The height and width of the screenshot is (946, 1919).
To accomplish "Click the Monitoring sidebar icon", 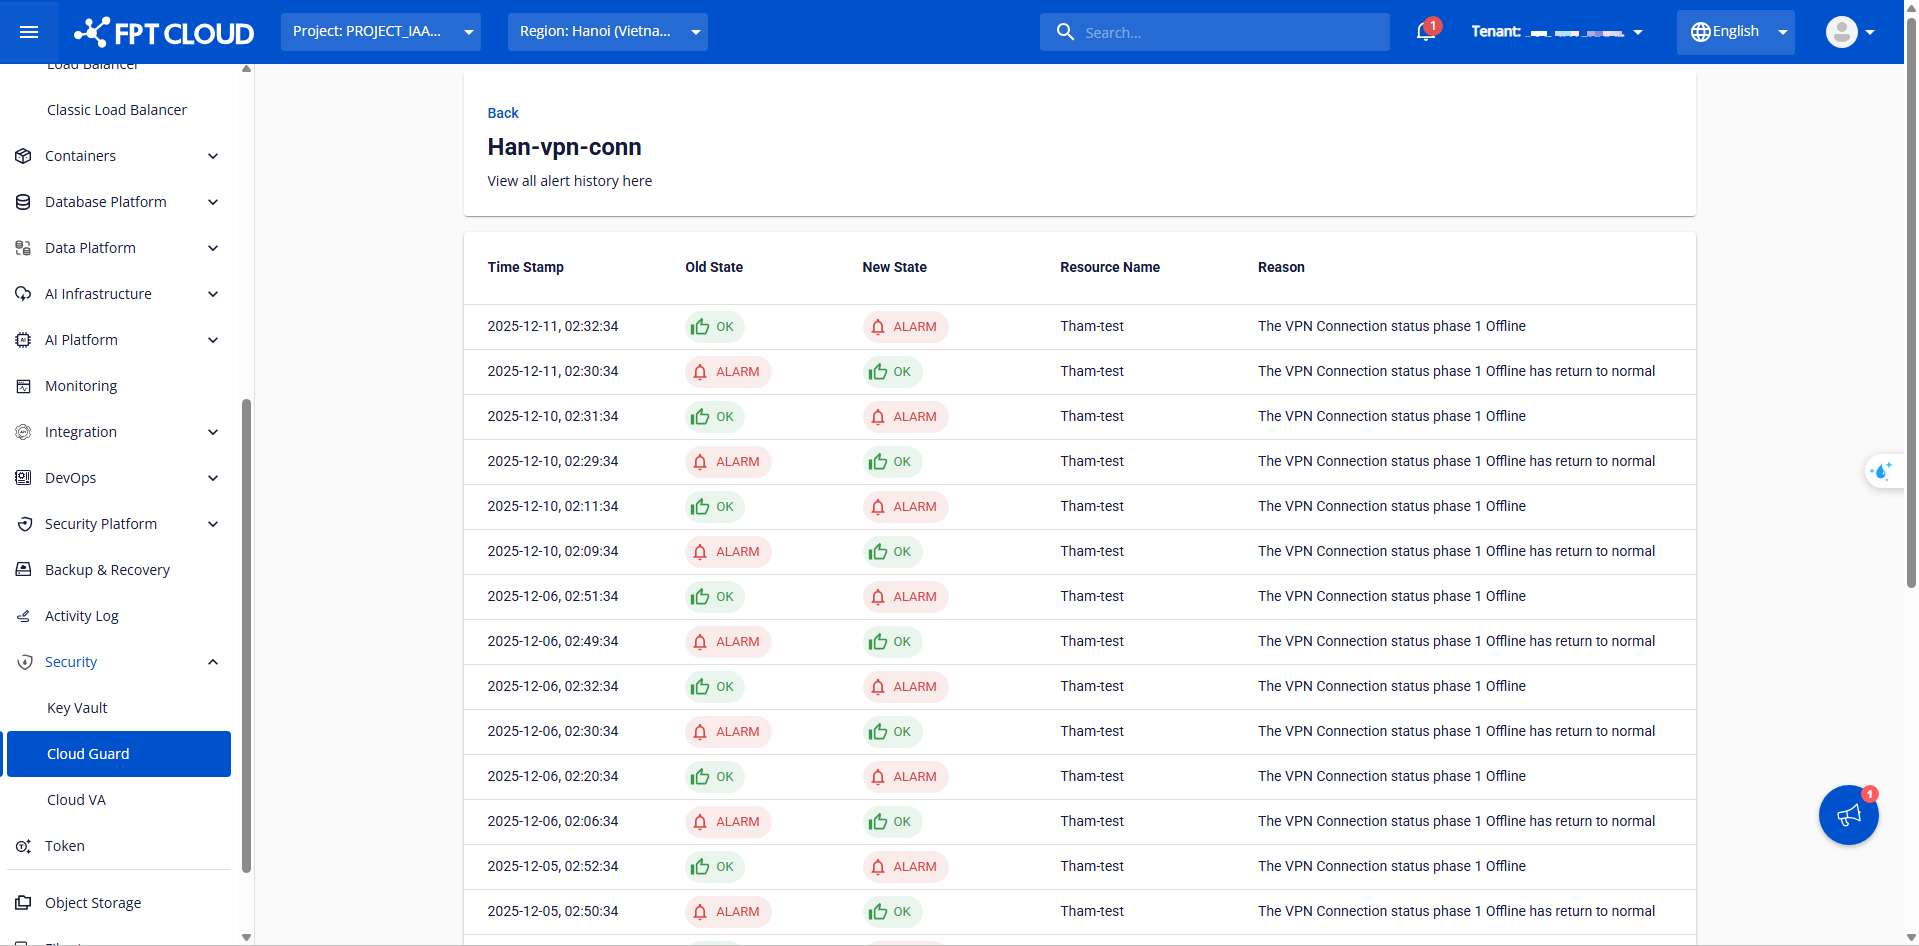I will [23, 386].
